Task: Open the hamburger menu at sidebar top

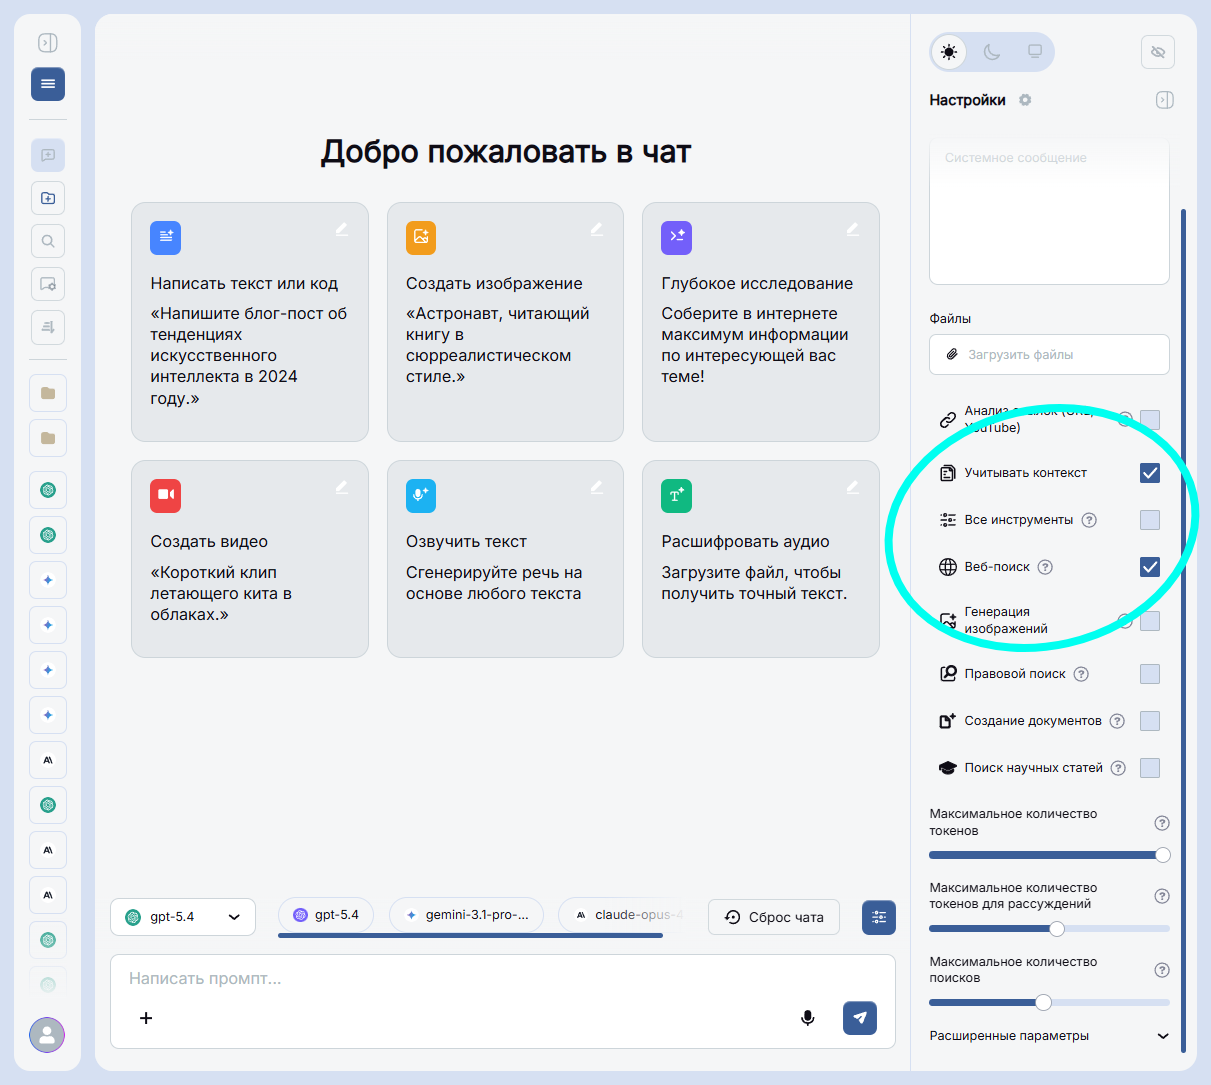Action: click(x=47, y=84)
